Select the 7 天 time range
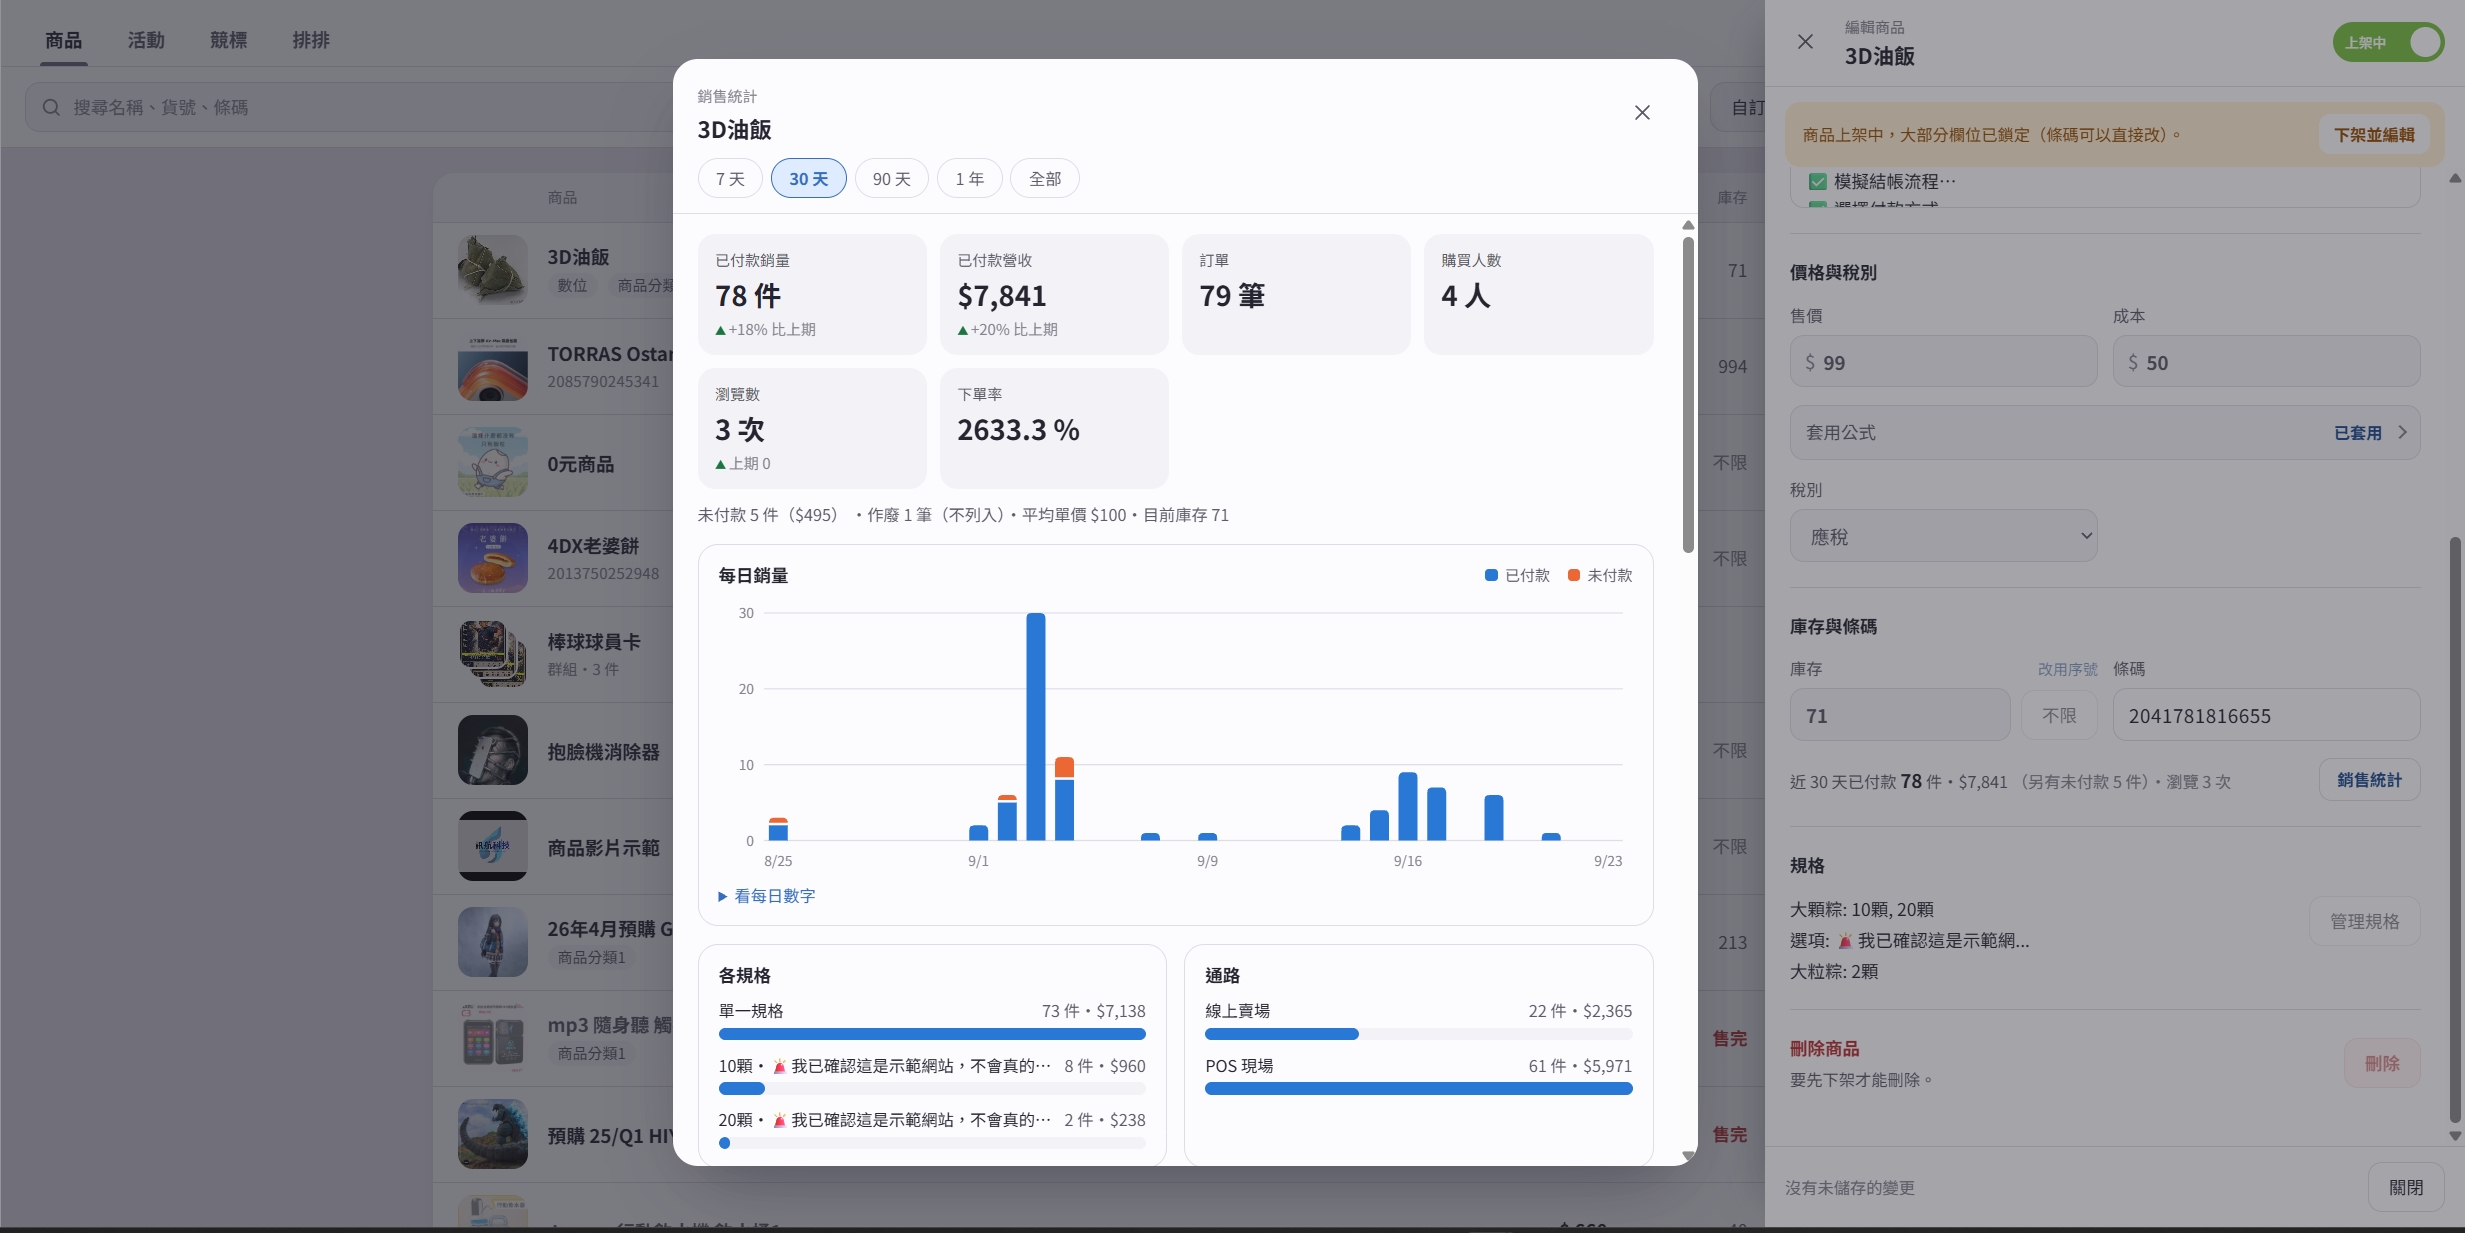The width and height of the screenshot is (2465, 1233). tap(730, 178)
